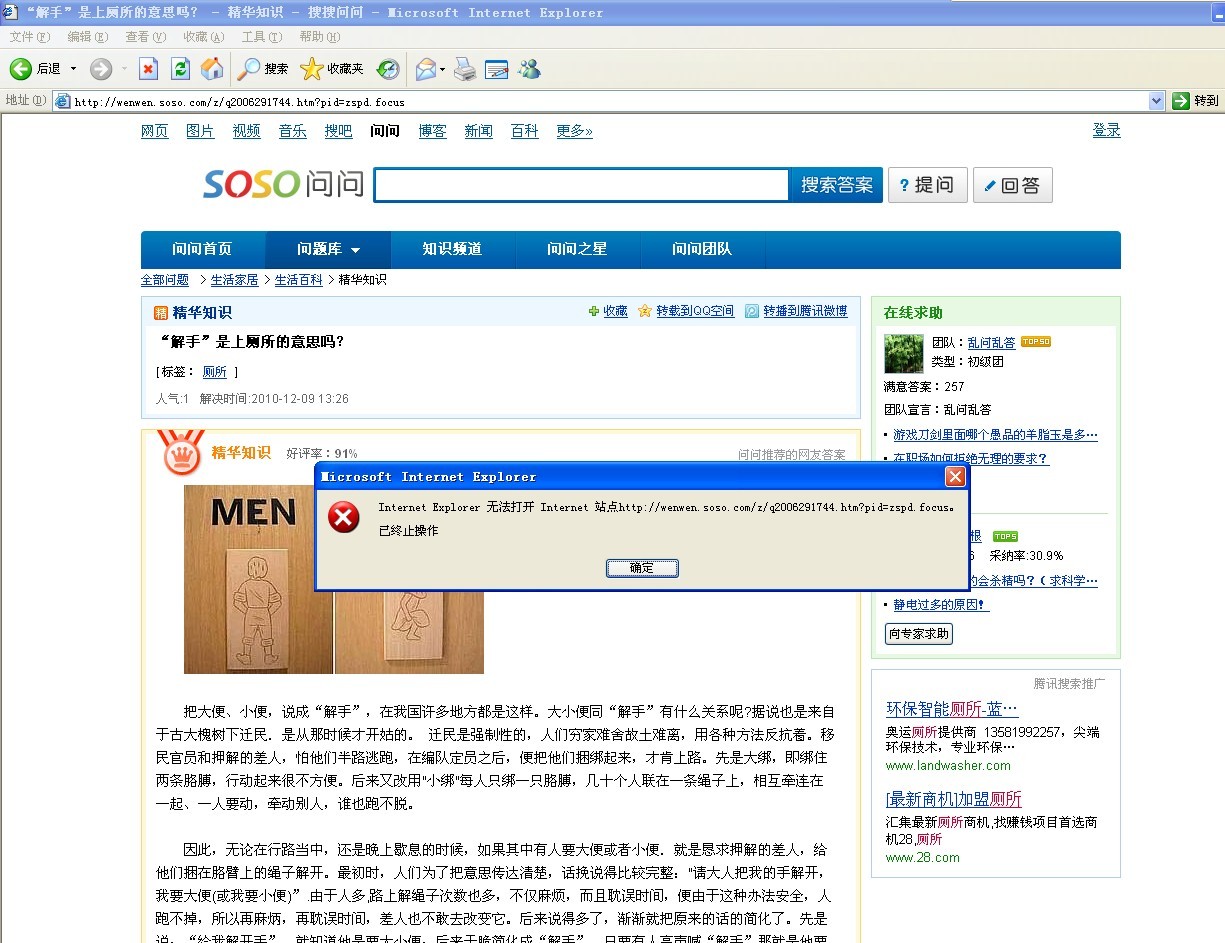The width and height of the screenshot is (1225, 943).
Task: Click the 乱问乱答 team link
Action: 991,342
